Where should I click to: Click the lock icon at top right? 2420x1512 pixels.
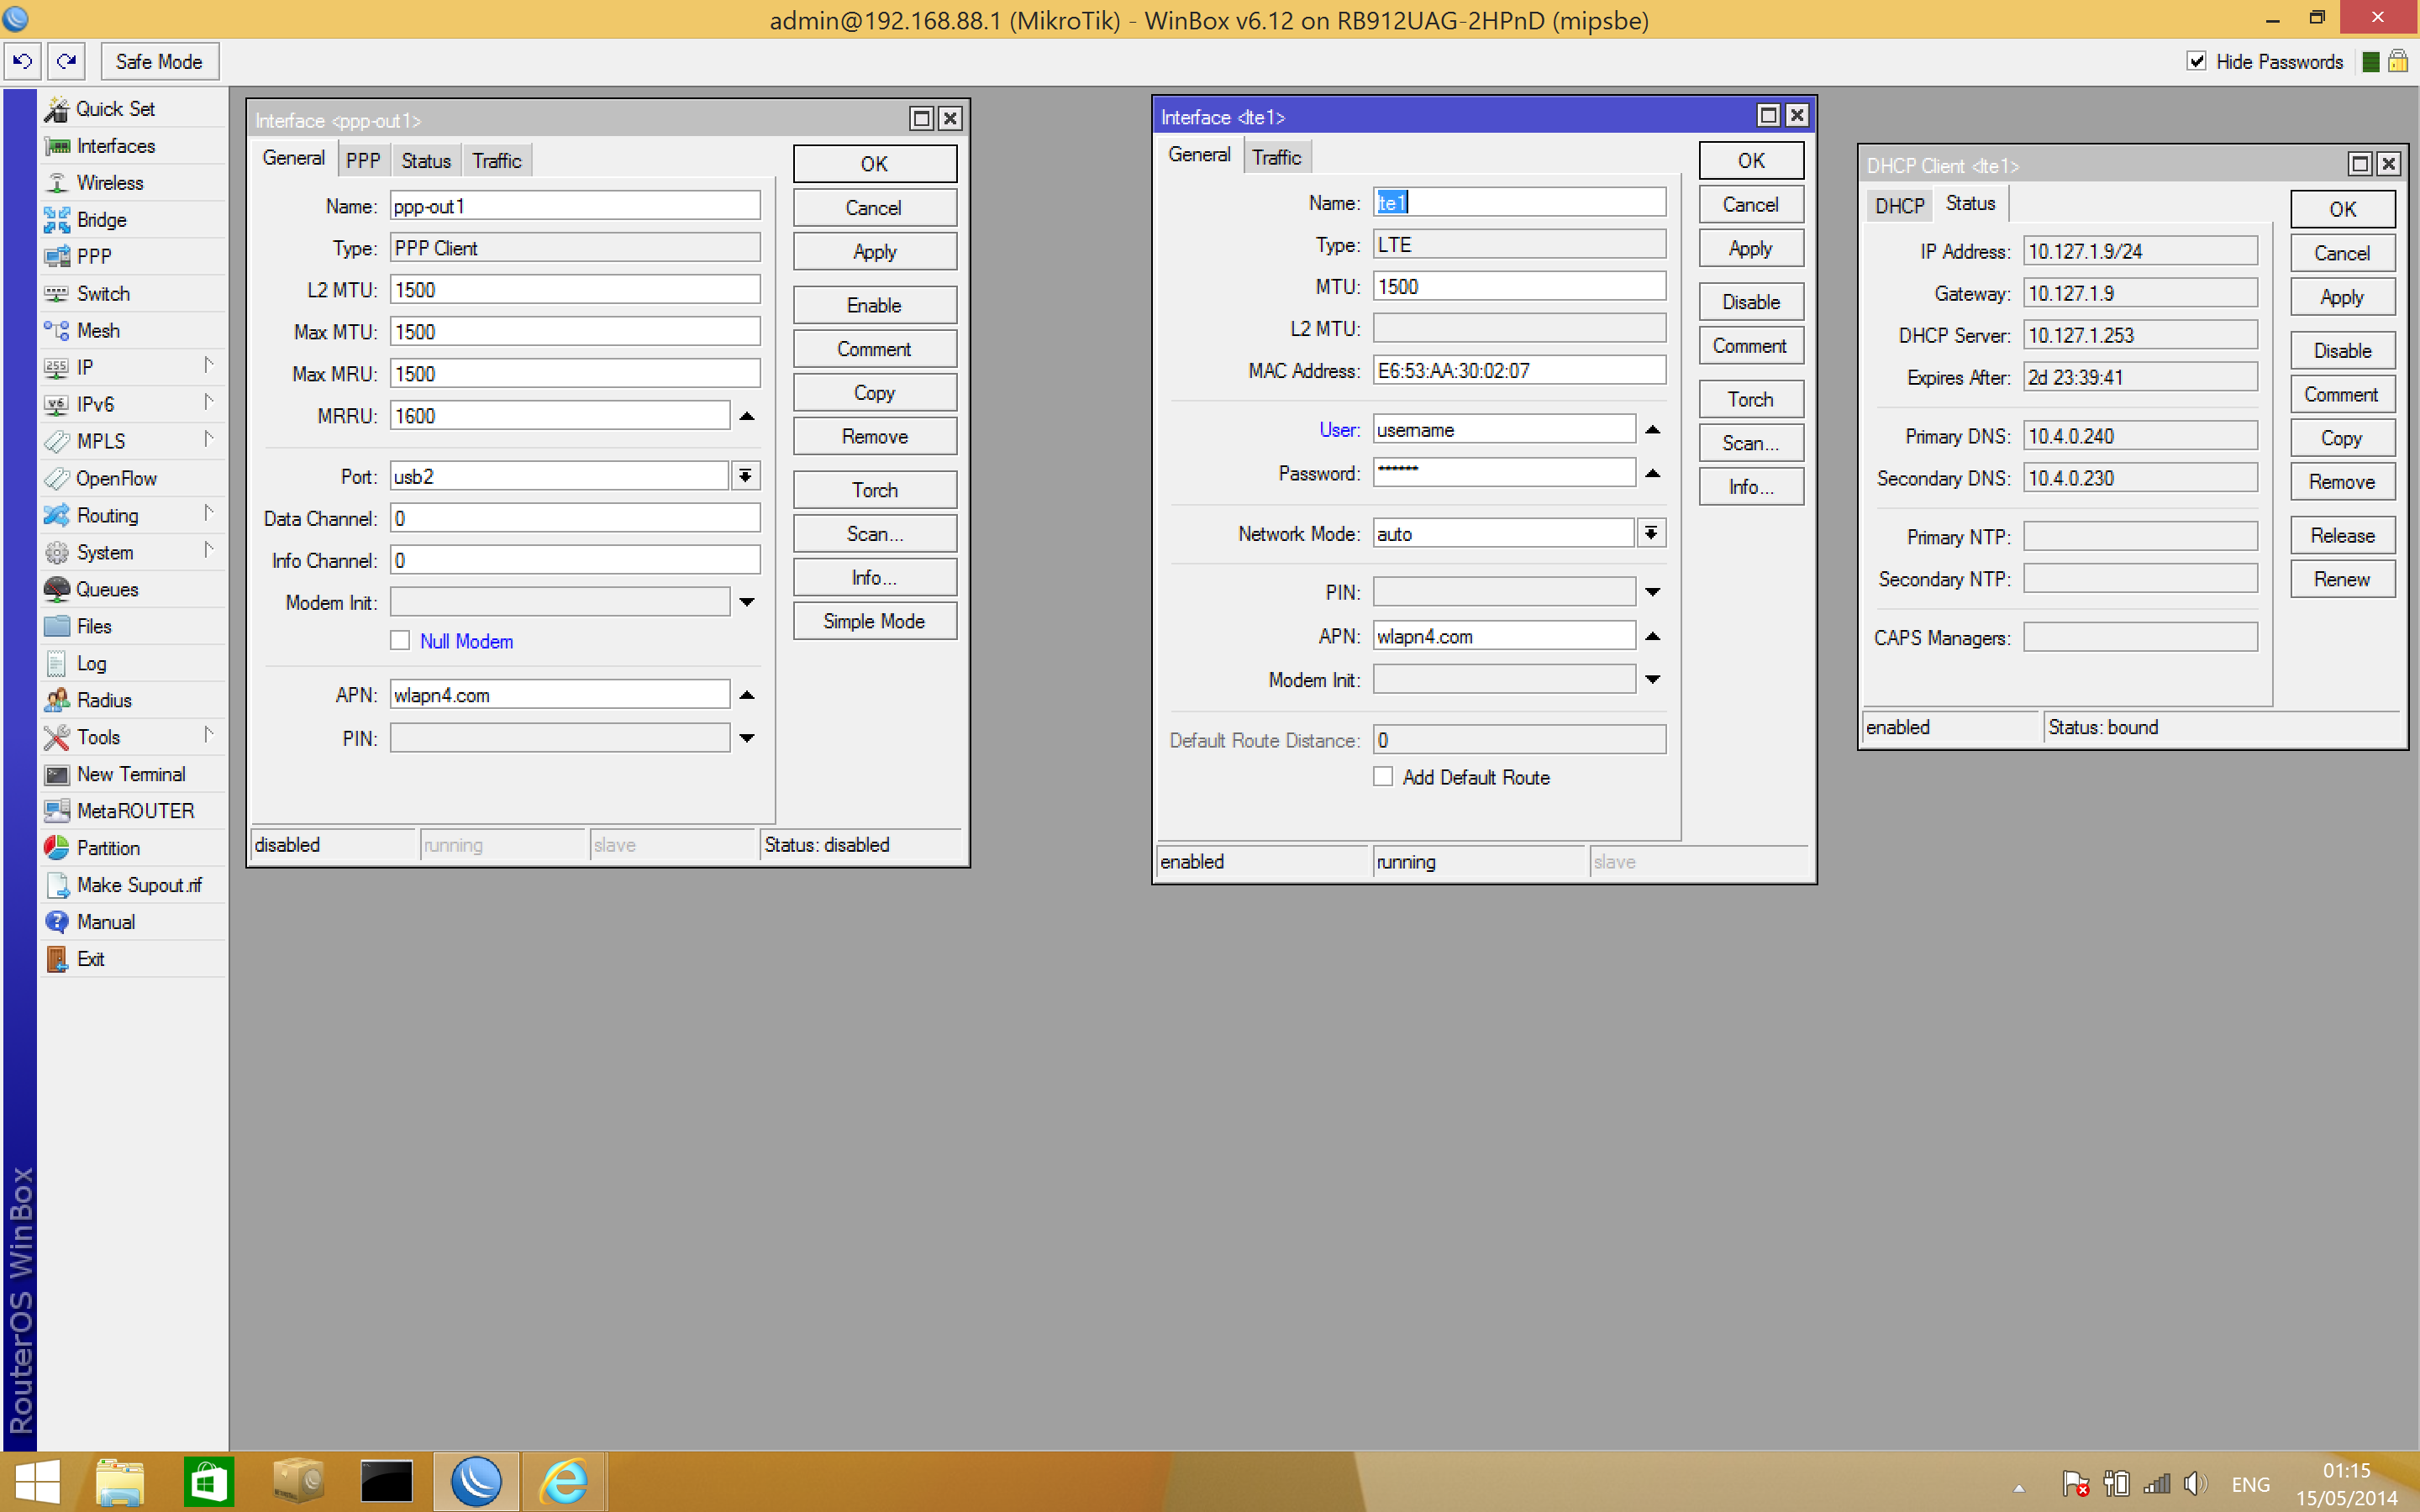click(x=2398, y=61)
